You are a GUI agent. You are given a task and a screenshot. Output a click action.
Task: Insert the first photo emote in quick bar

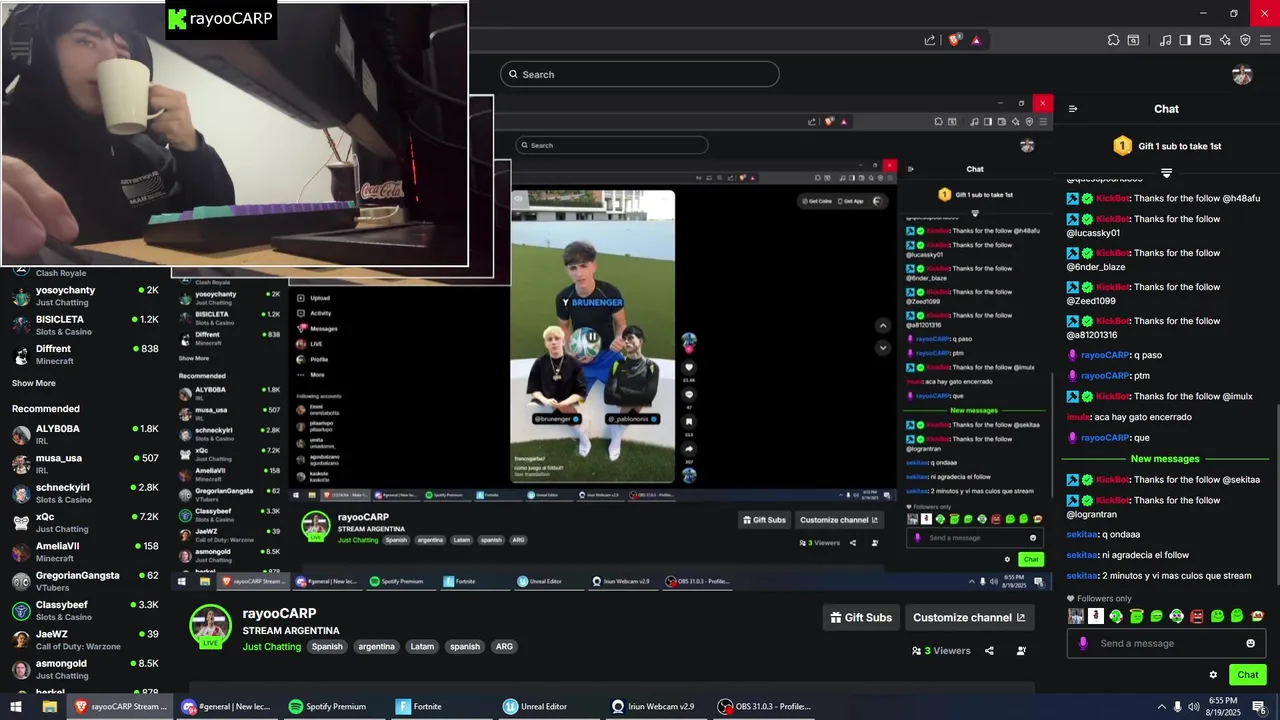click(x=1076, y=616)
